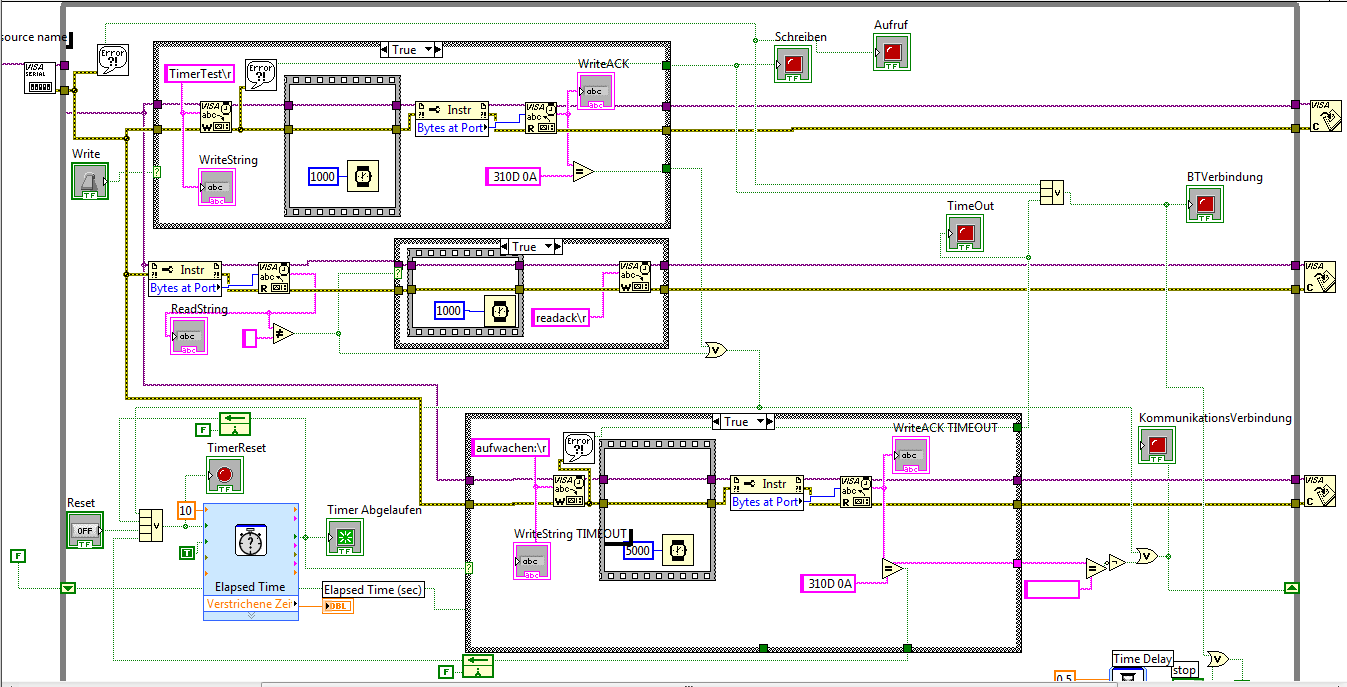The image size is (1347, 687).
Task: Click the BTVerbindung indicator terminal
Action: 1205,204
